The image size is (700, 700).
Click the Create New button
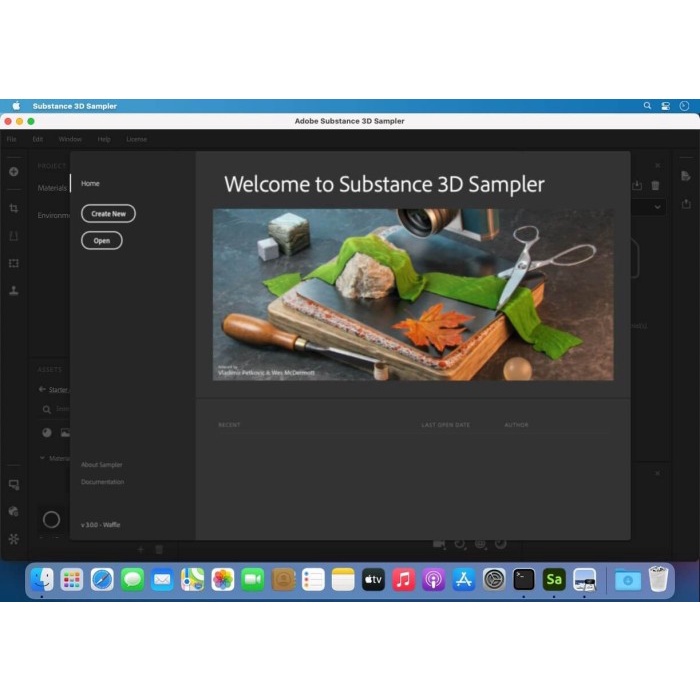click(108, 213)
